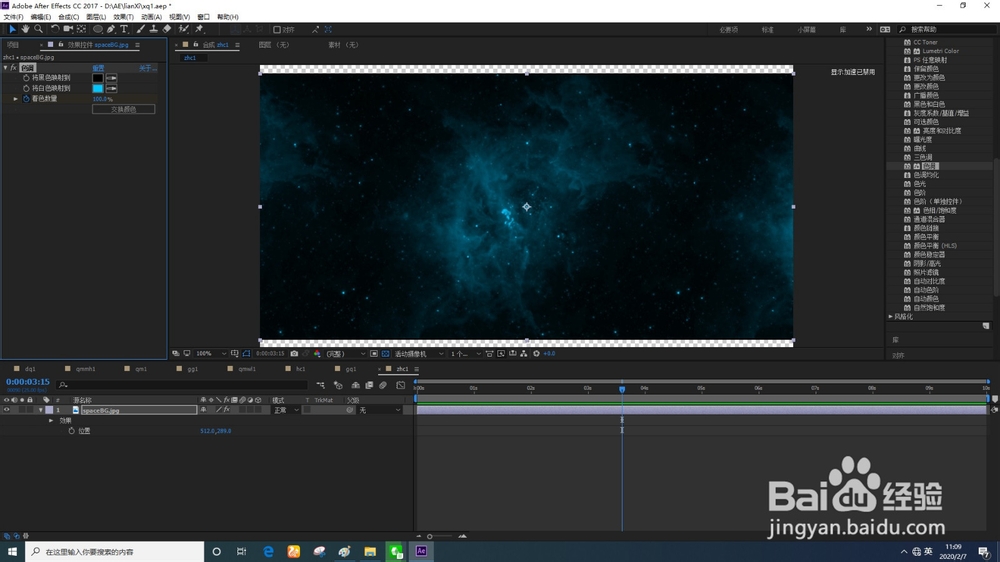Select the Hand tool

(25, 29)
